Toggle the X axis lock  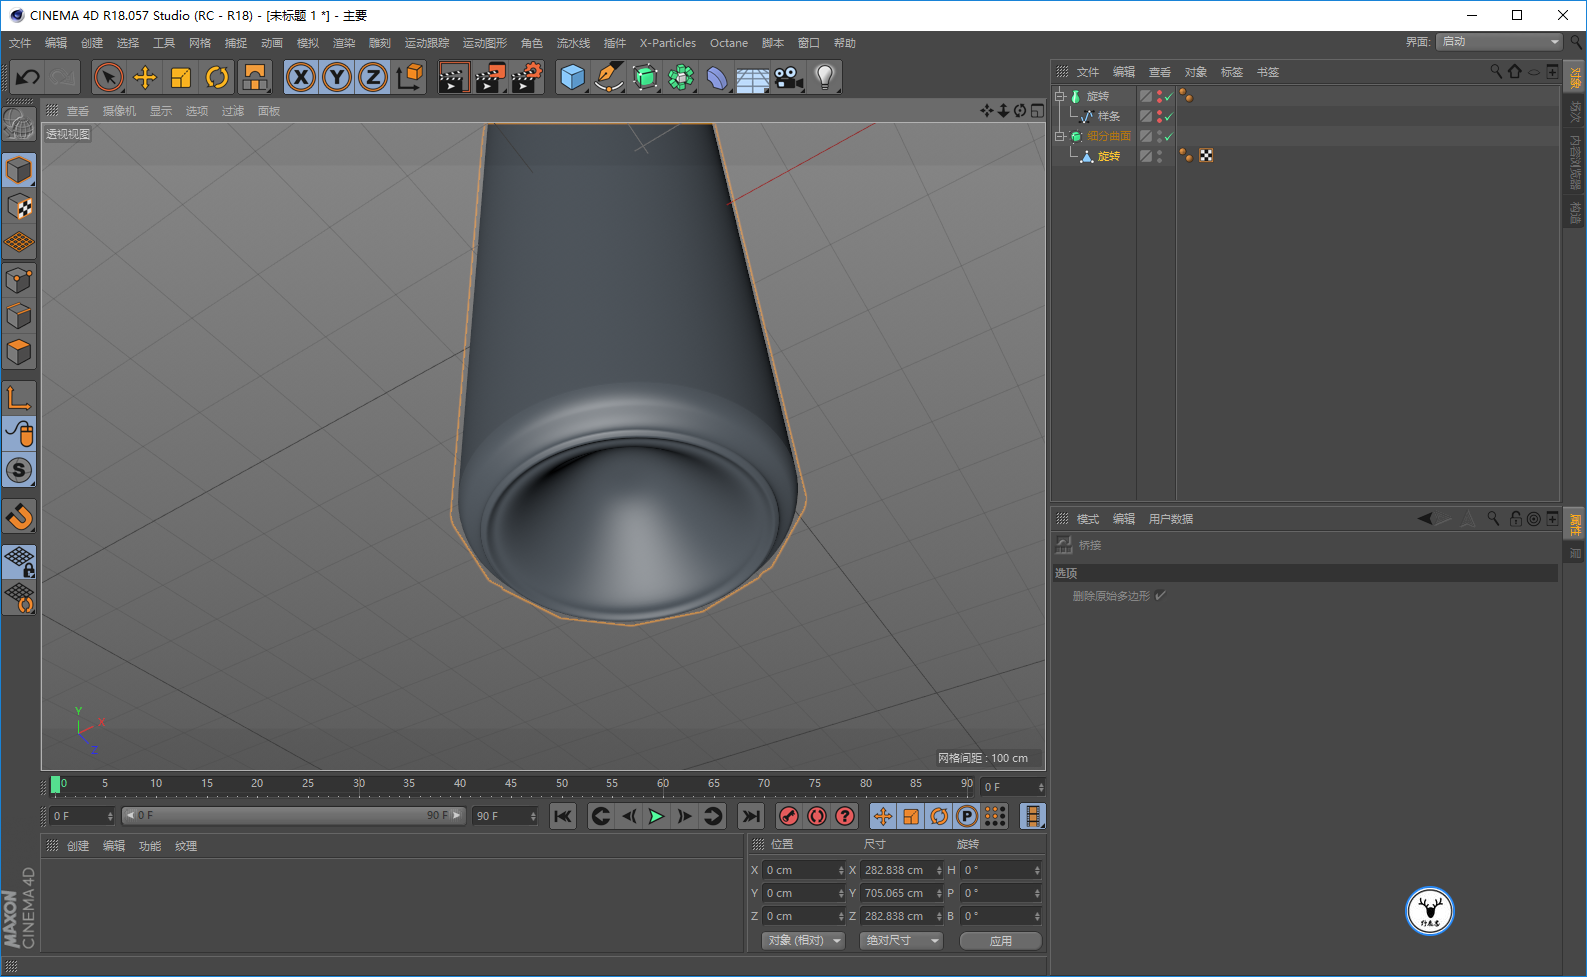click(301, 77)
